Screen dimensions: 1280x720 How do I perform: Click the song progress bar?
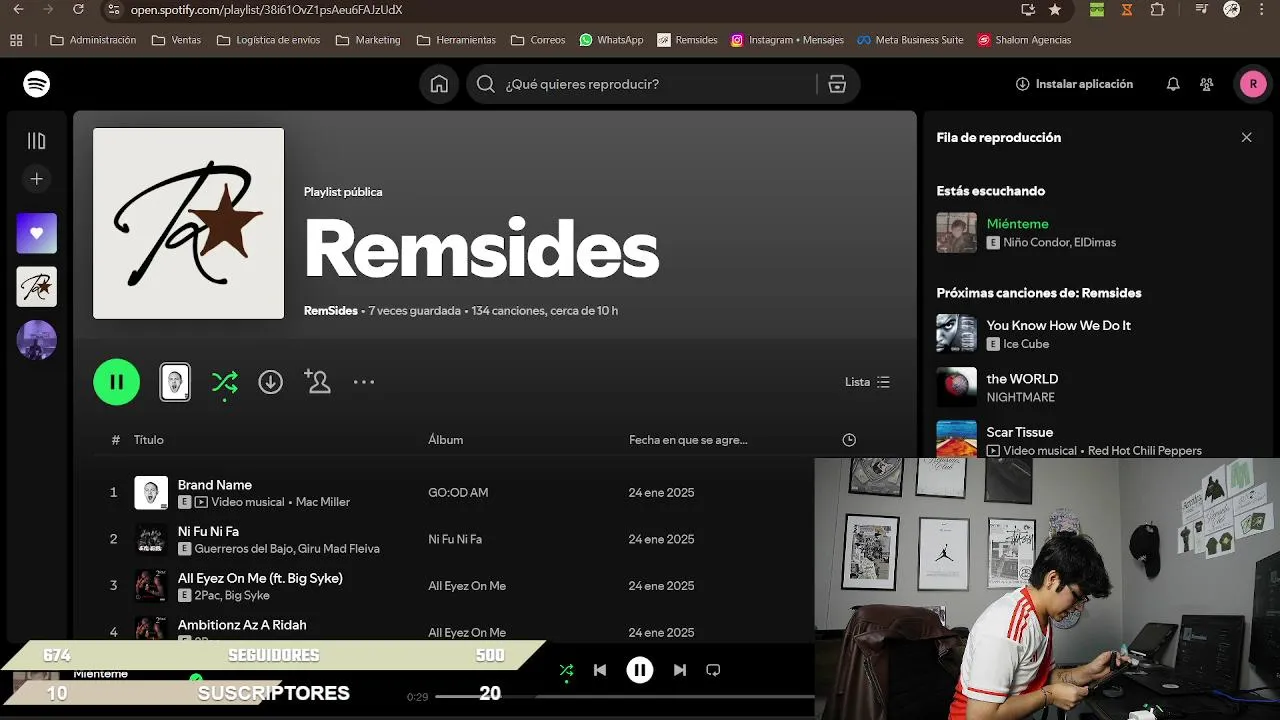pyautogui.click(x=625, y=696)
